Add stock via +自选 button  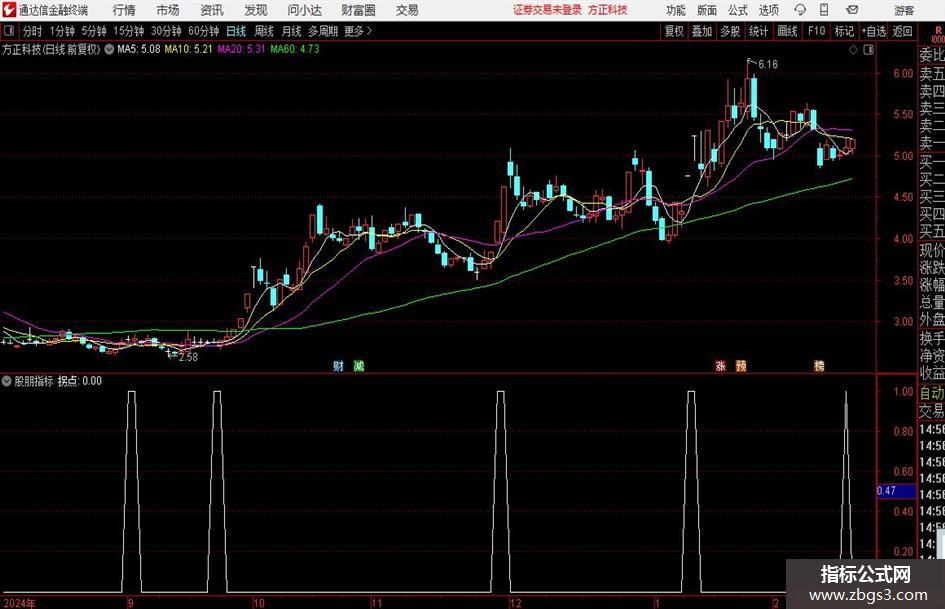(874, 31)
